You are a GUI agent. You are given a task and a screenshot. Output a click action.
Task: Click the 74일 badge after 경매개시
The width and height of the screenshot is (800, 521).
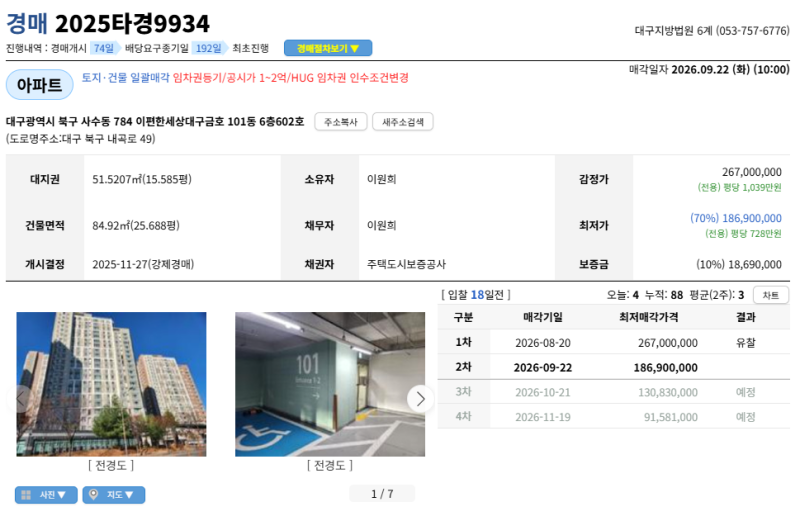[104, 48]
